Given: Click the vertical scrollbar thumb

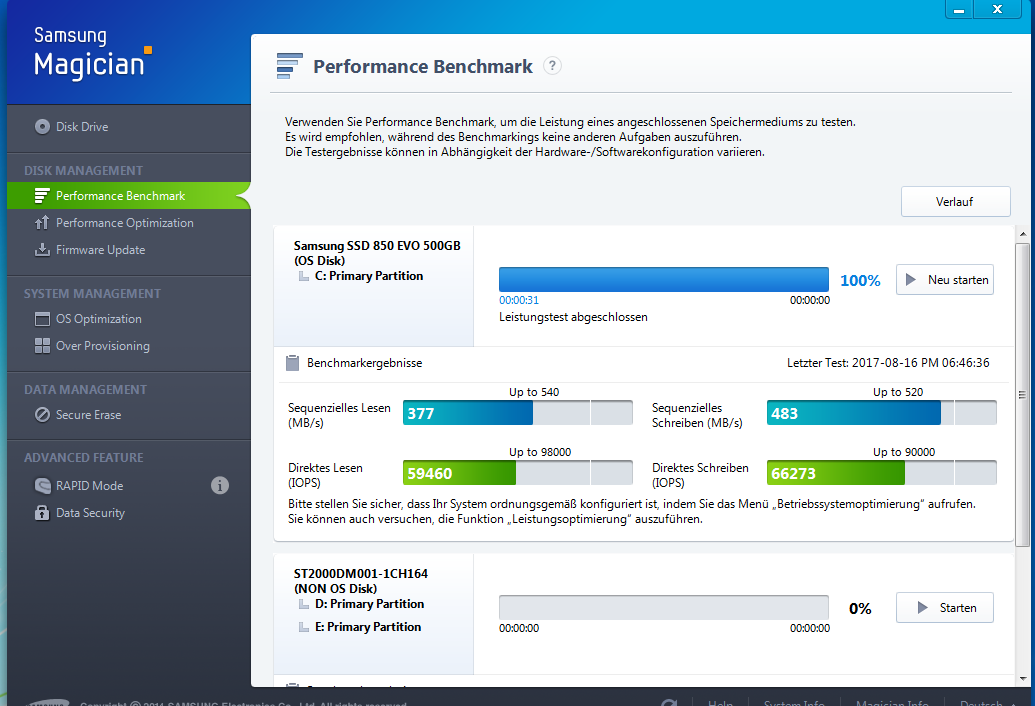Looking at the screenshot, I should click(1022, 395).
